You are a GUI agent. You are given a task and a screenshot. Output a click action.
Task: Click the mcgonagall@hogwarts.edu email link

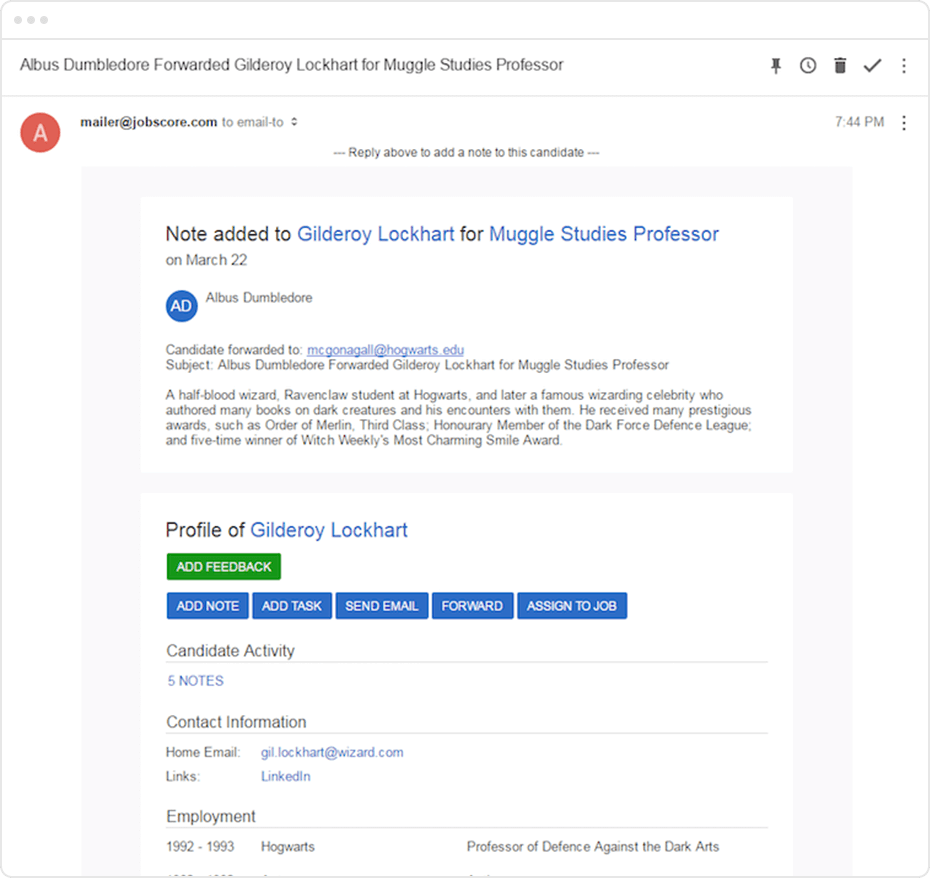click(x=386, y=349)
